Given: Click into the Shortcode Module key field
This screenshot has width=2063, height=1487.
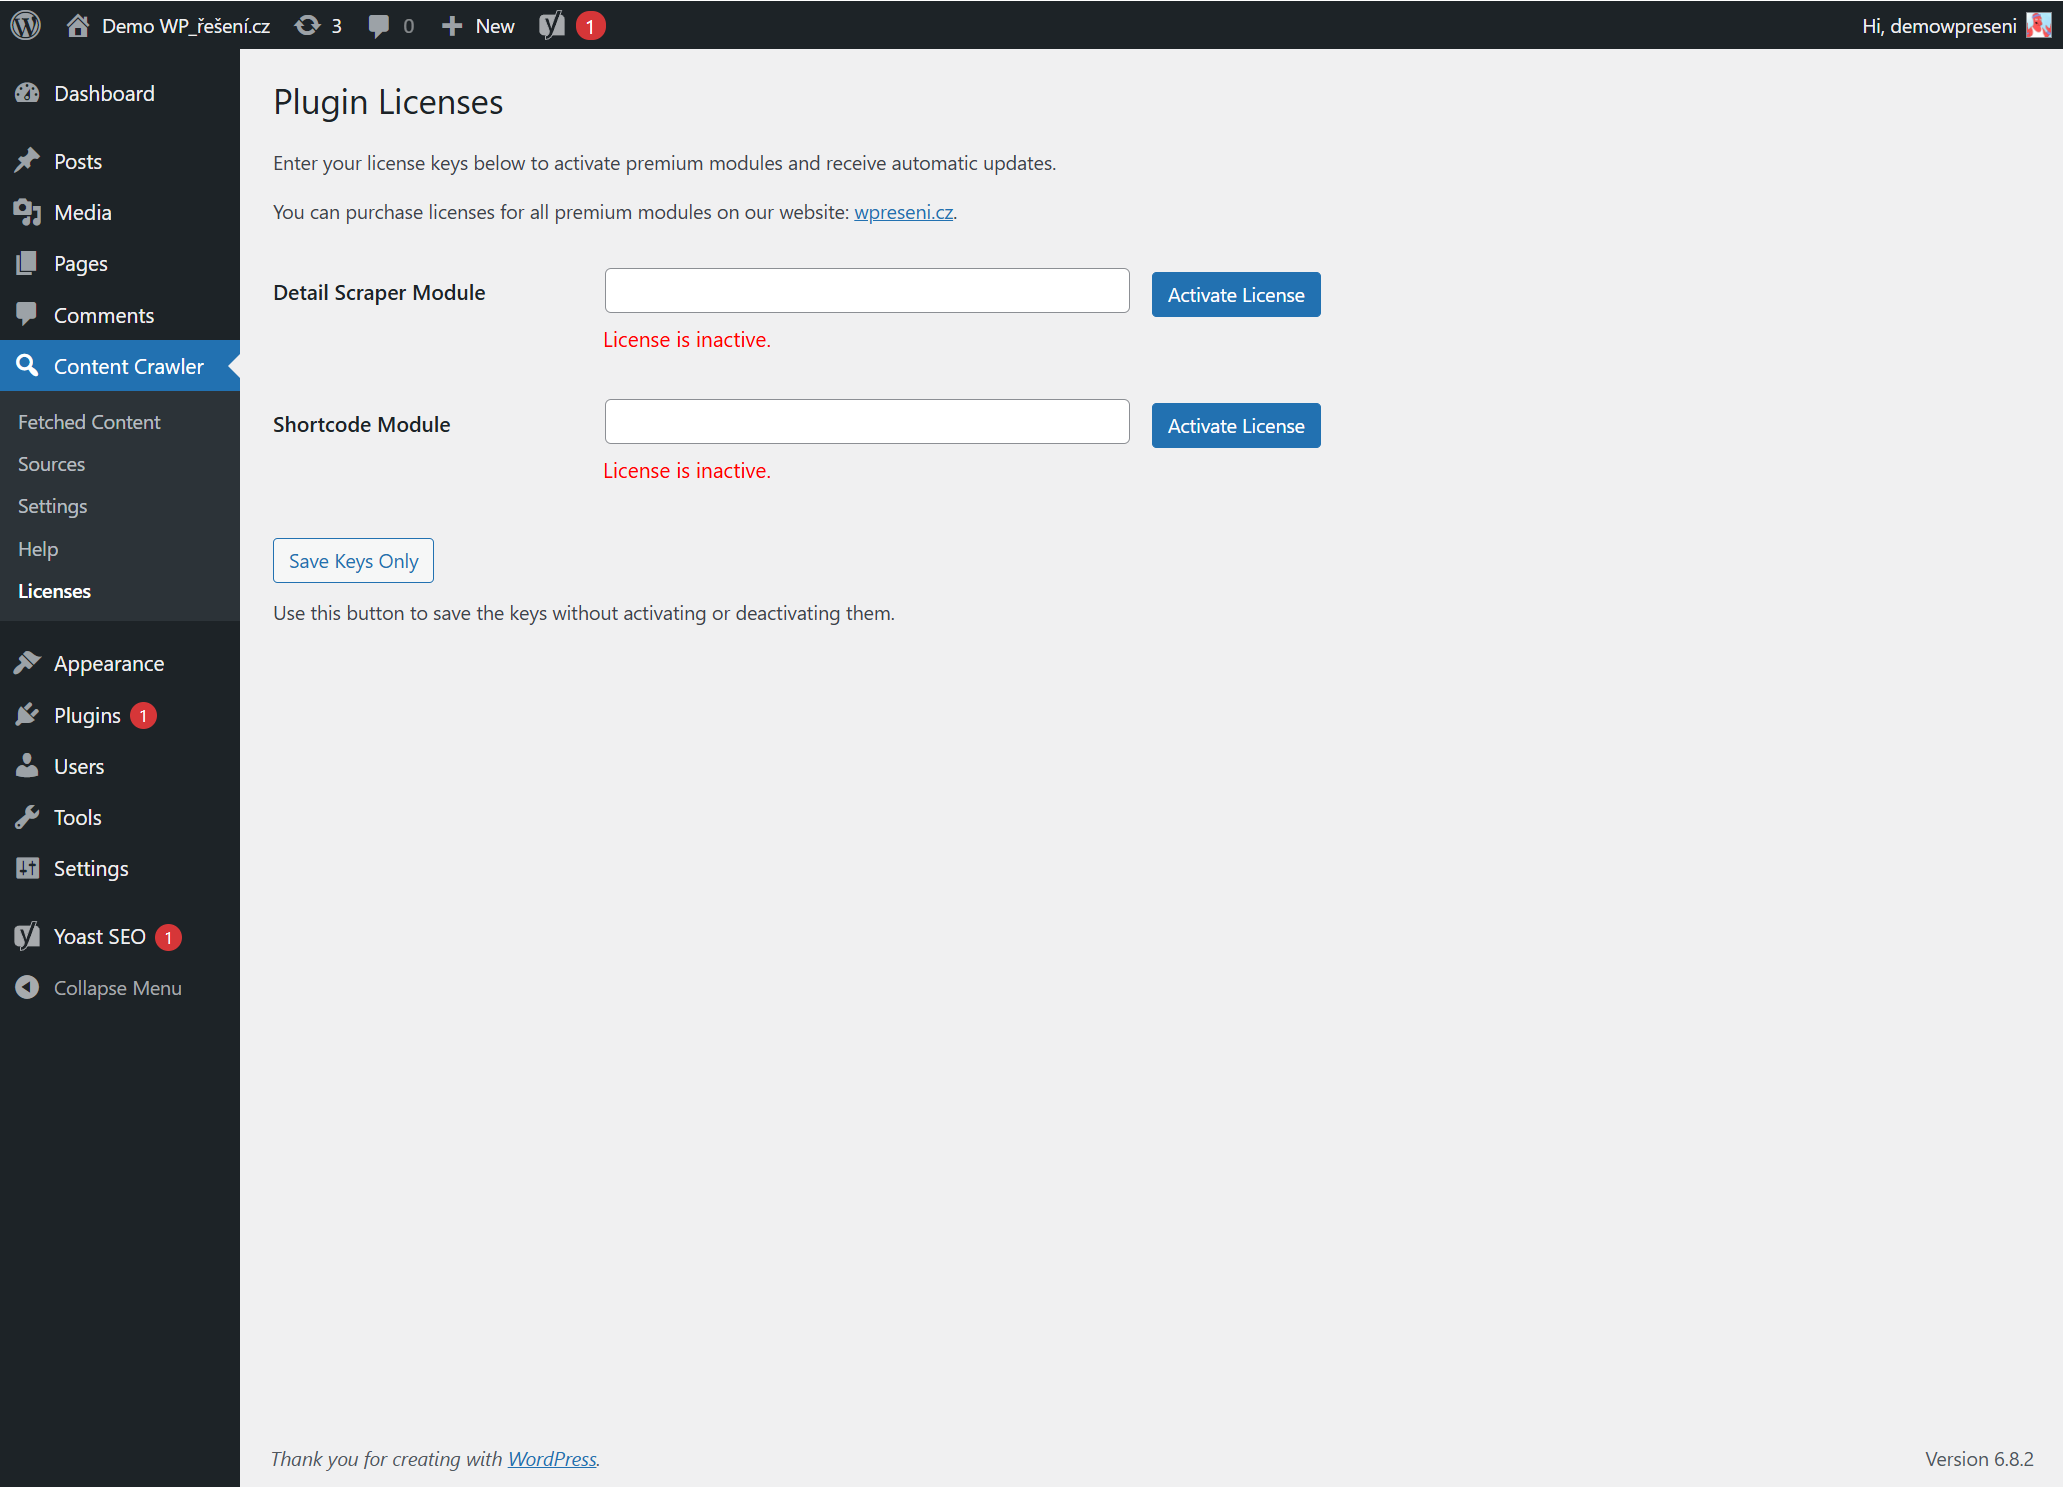Looking at the screenshot, I should [x=867, y=422].
